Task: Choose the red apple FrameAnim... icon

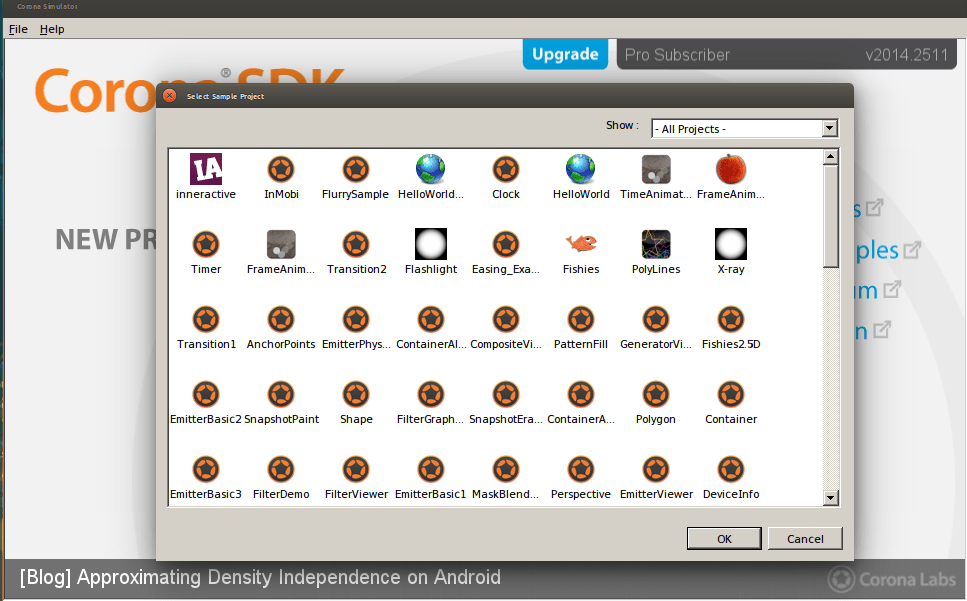Action: [x=731, y=169]
